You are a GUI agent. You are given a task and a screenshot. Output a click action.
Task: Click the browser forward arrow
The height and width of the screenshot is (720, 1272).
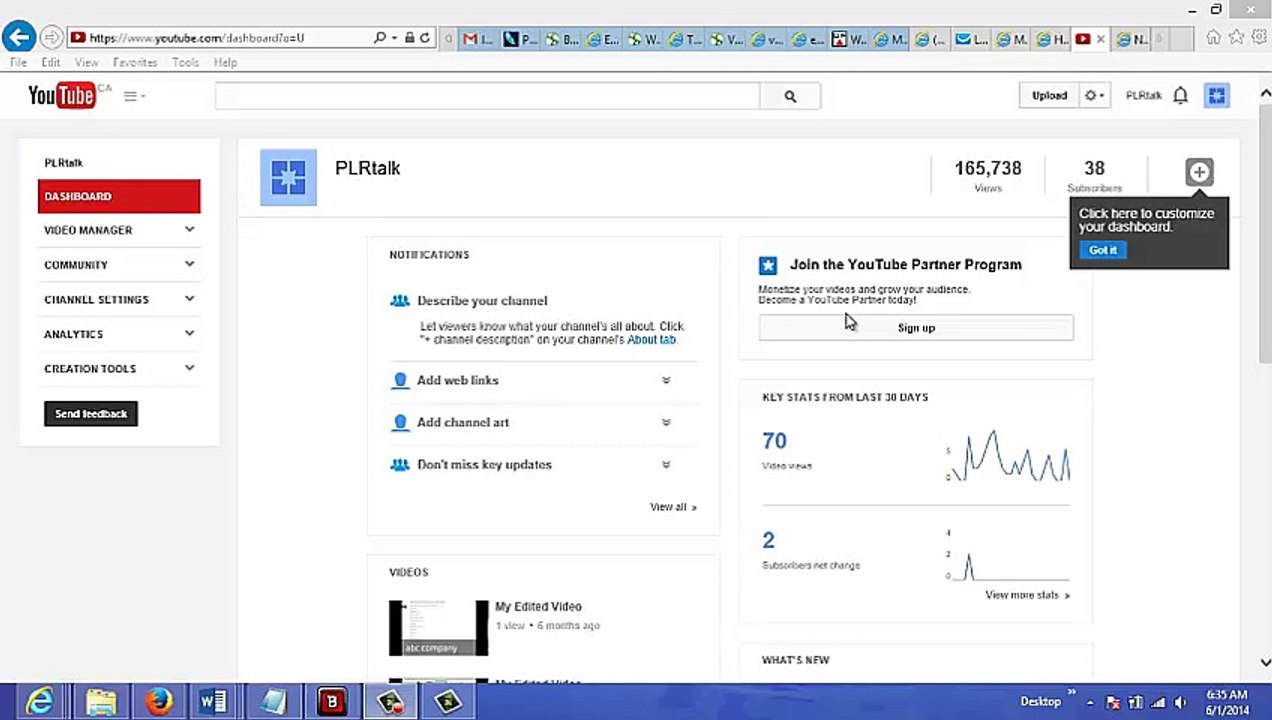51,38
